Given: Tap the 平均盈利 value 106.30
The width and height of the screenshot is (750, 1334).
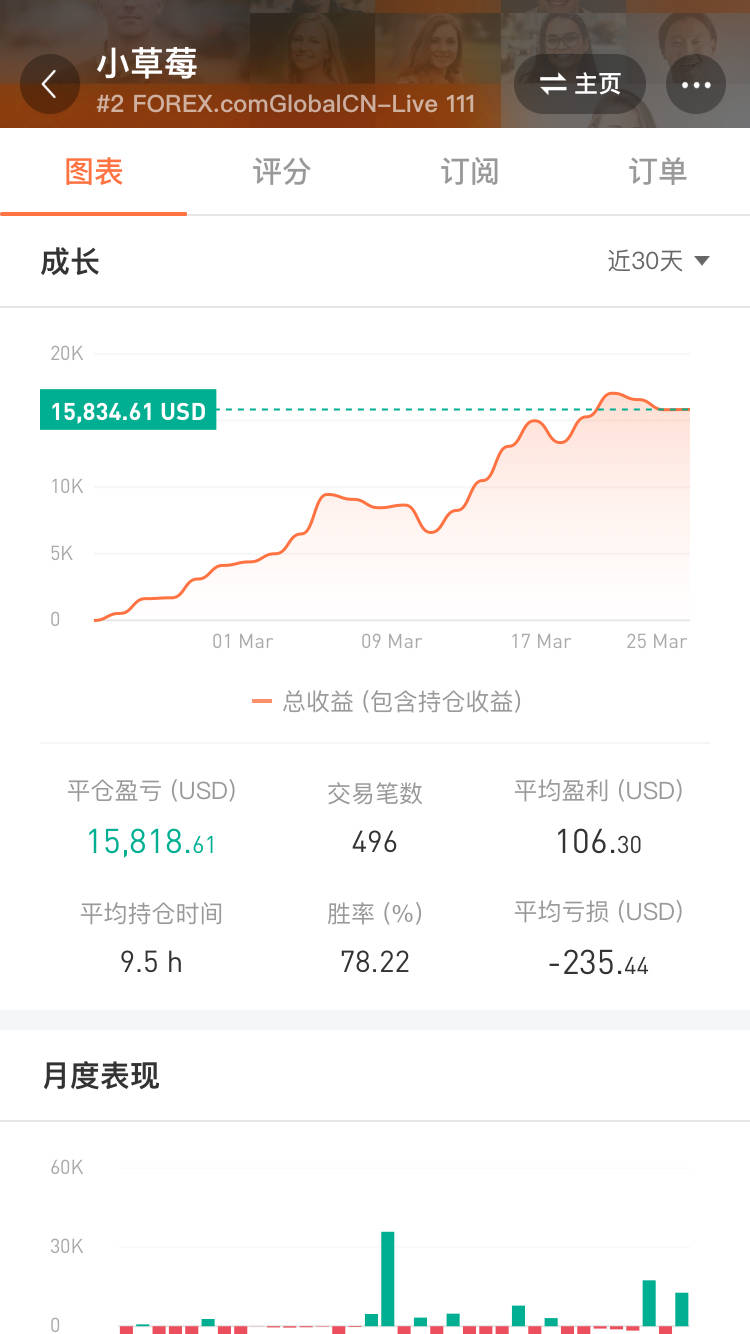Looking at the screenshot, I should click(598, 842).
